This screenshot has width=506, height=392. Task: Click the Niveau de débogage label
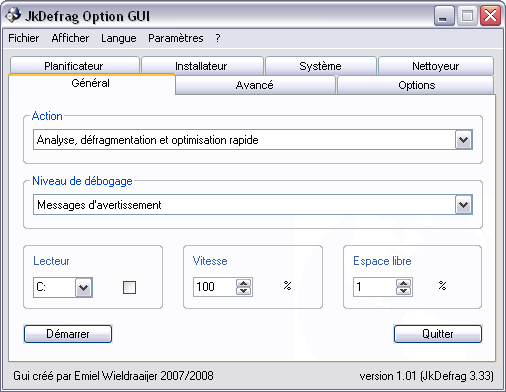pos(82,181)
